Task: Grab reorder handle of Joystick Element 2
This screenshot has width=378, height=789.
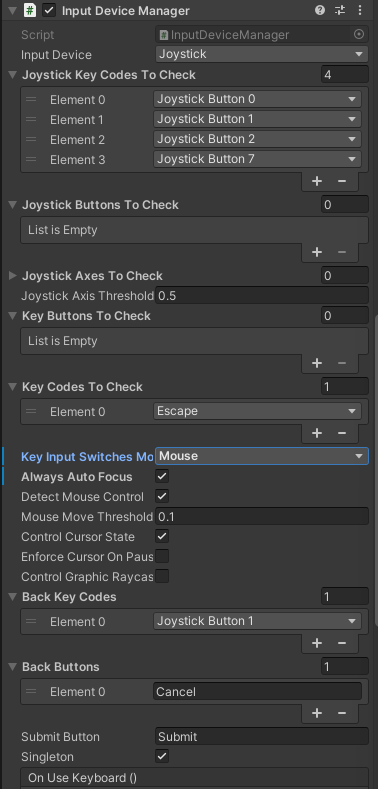Action: (31, 139)
